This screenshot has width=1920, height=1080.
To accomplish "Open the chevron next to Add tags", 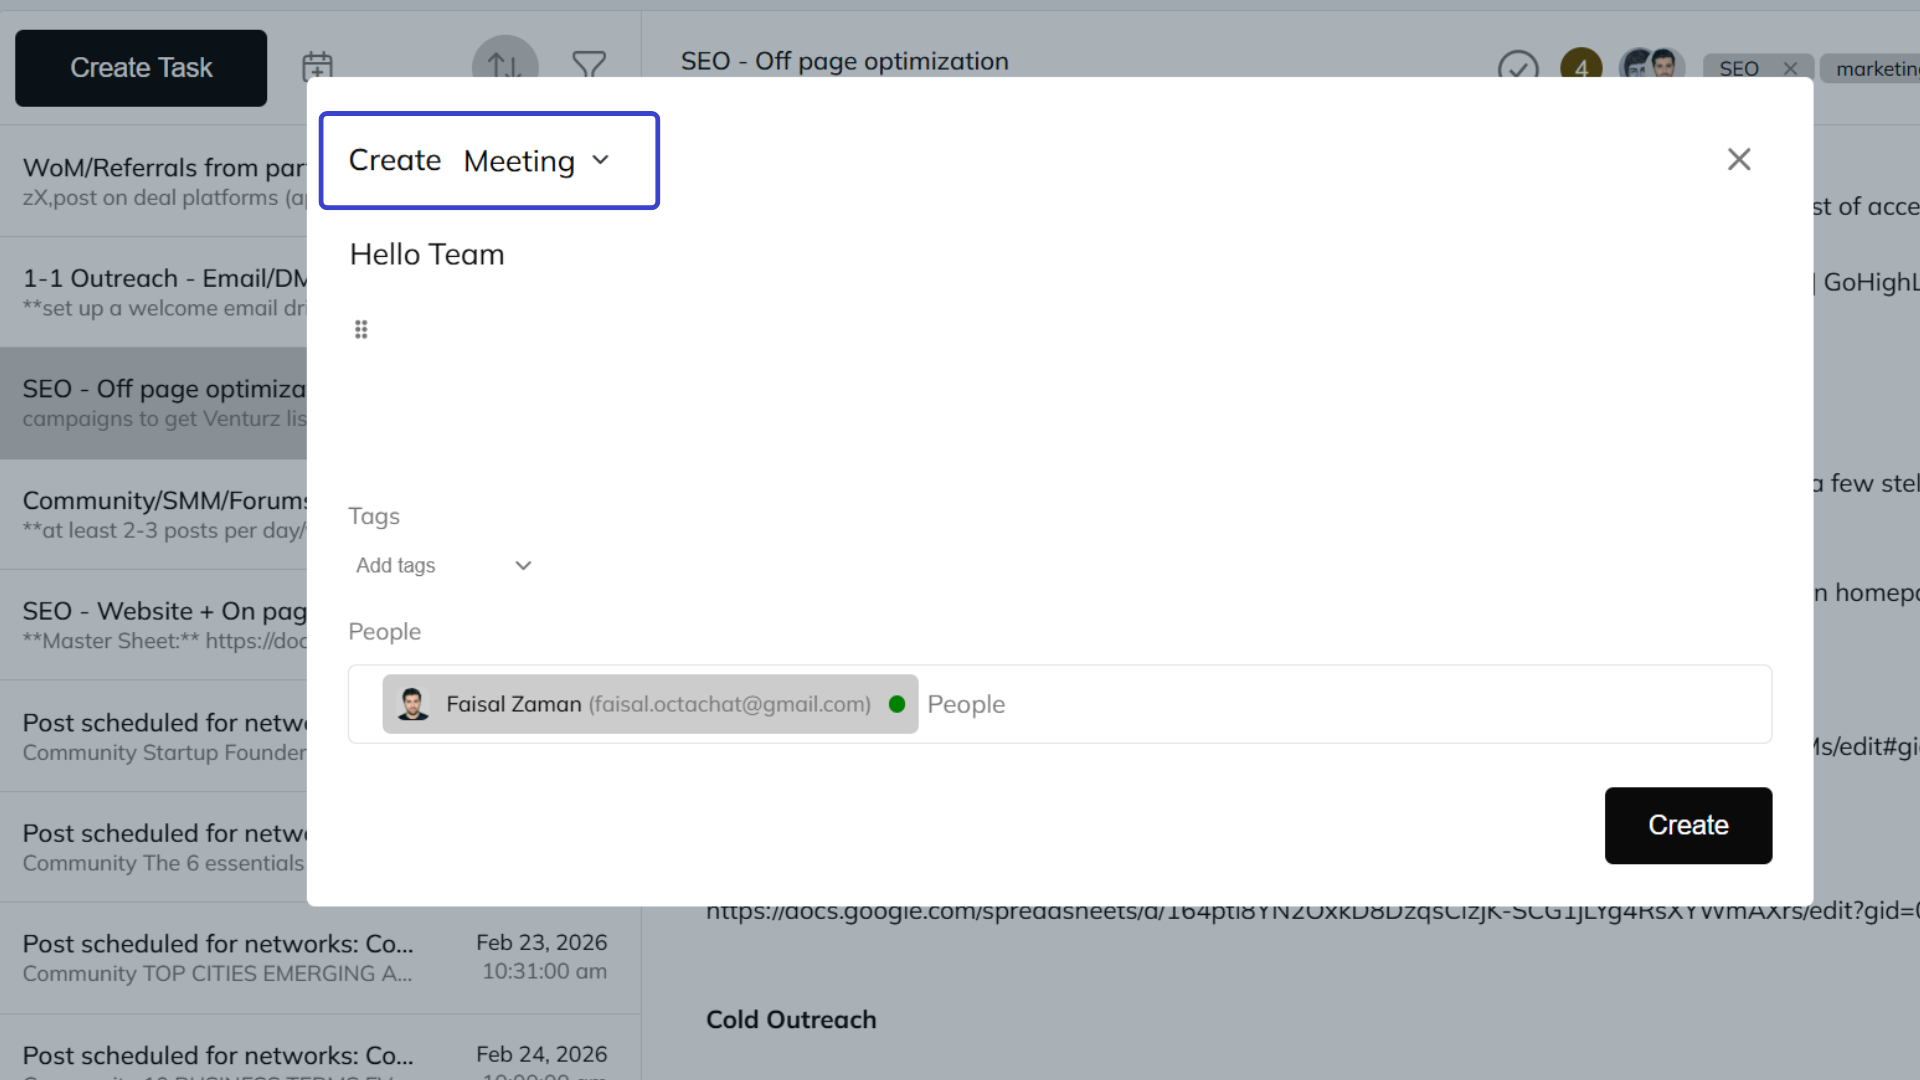I will coord(523,565).
